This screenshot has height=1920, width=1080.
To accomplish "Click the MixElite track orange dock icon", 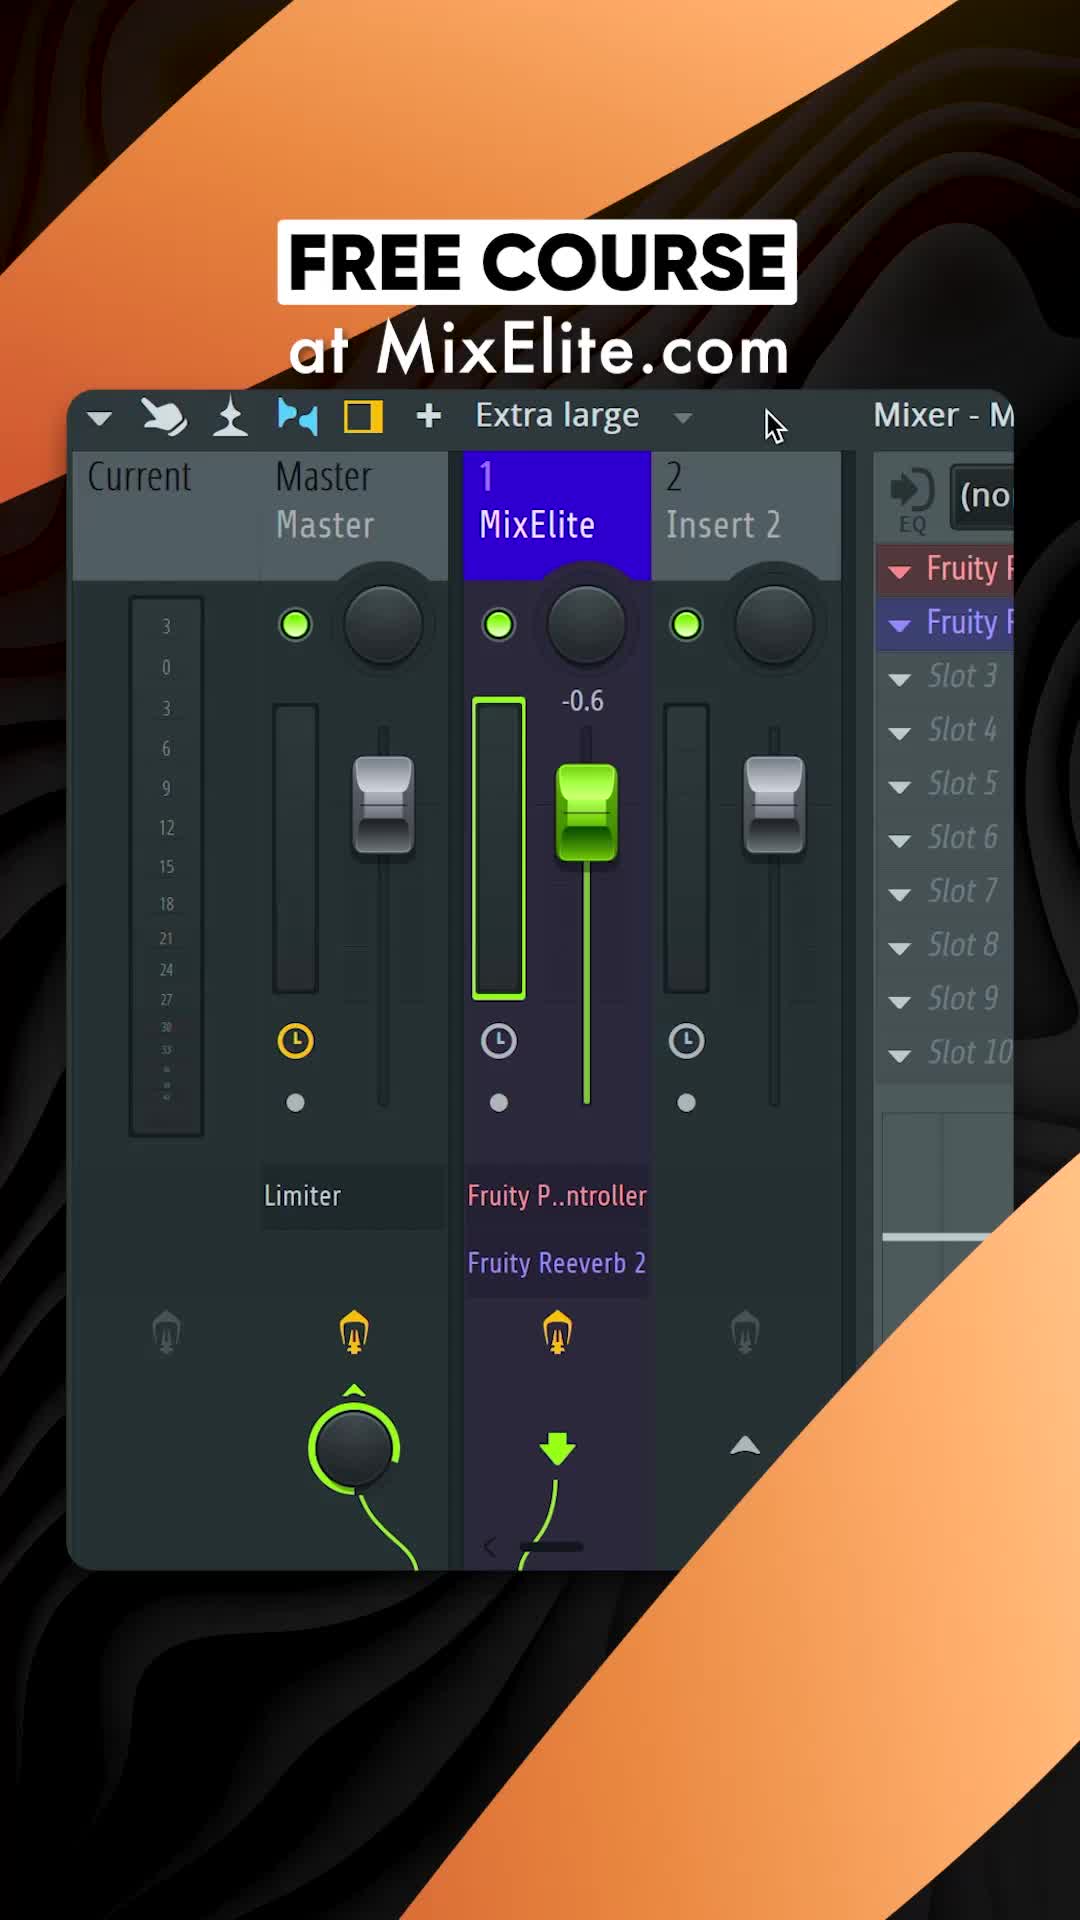I will (x=557, y=1333).
